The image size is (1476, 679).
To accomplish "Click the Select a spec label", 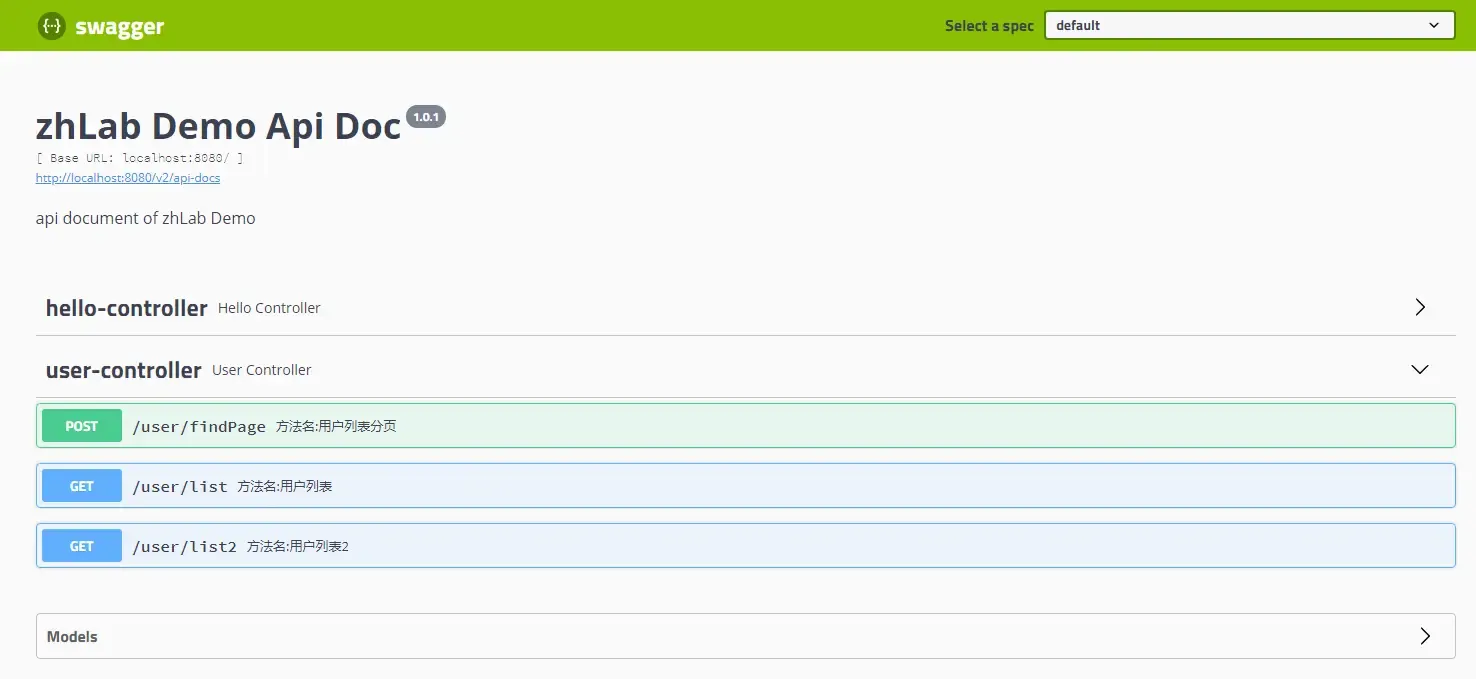I will click(989, 25).
